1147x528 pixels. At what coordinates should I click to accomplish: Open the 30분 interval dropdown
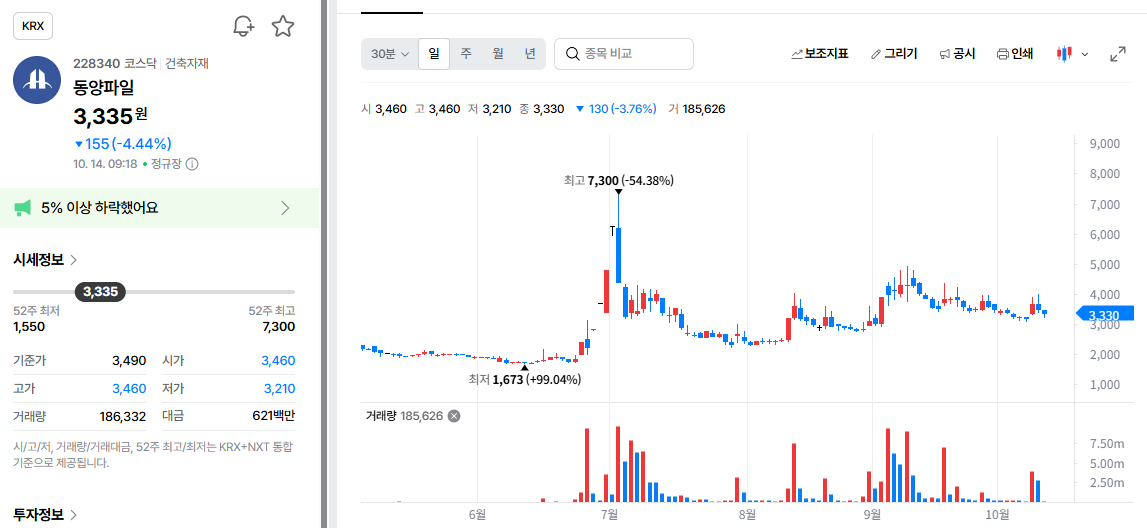point(389,54)
